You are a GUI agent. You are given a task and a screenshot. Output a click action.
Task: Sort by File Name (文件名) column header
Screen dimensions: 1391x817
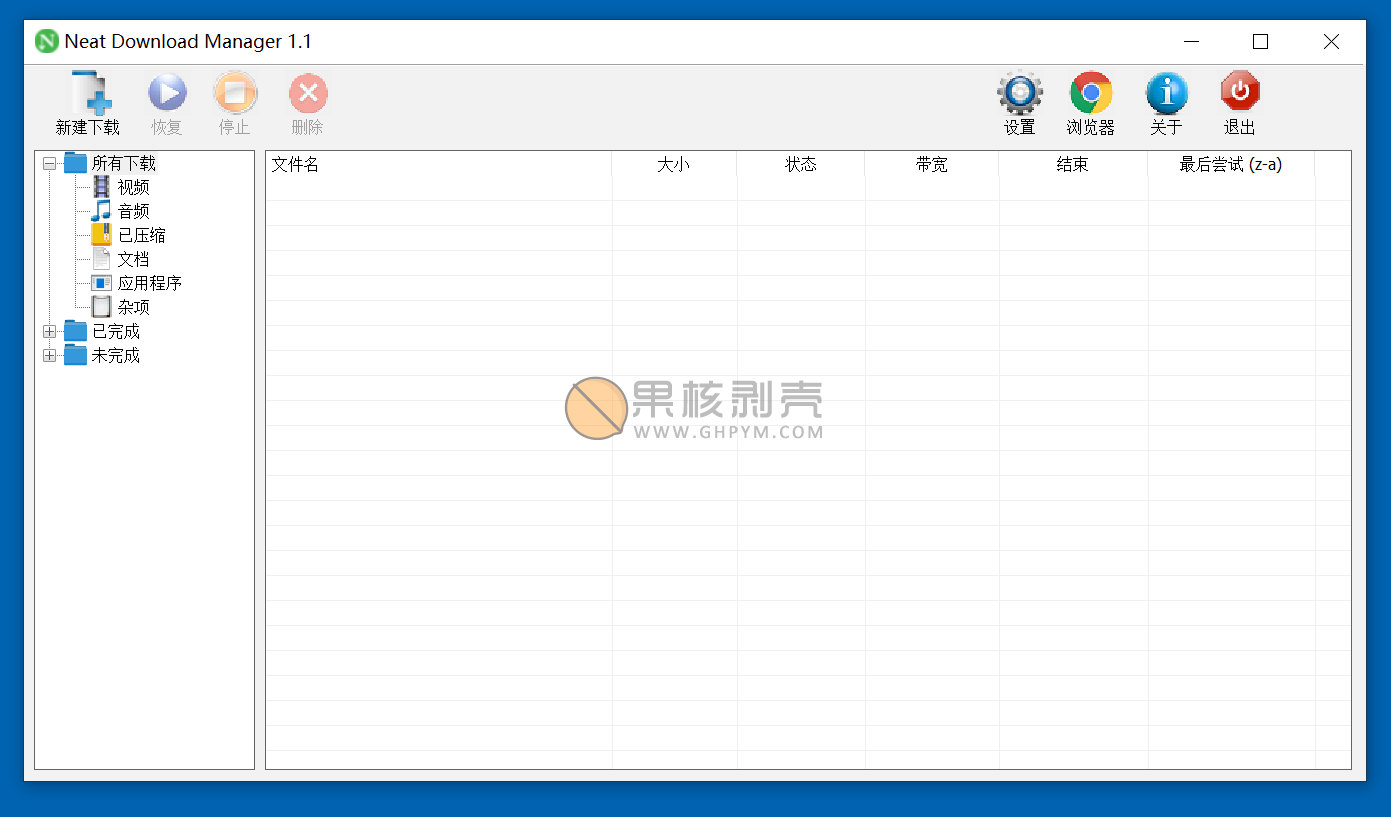[x=296, y=165]
